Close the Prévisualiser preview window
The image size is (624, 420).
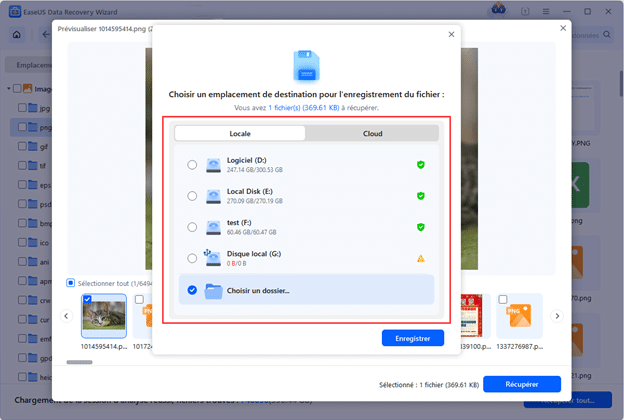[563, 28]
